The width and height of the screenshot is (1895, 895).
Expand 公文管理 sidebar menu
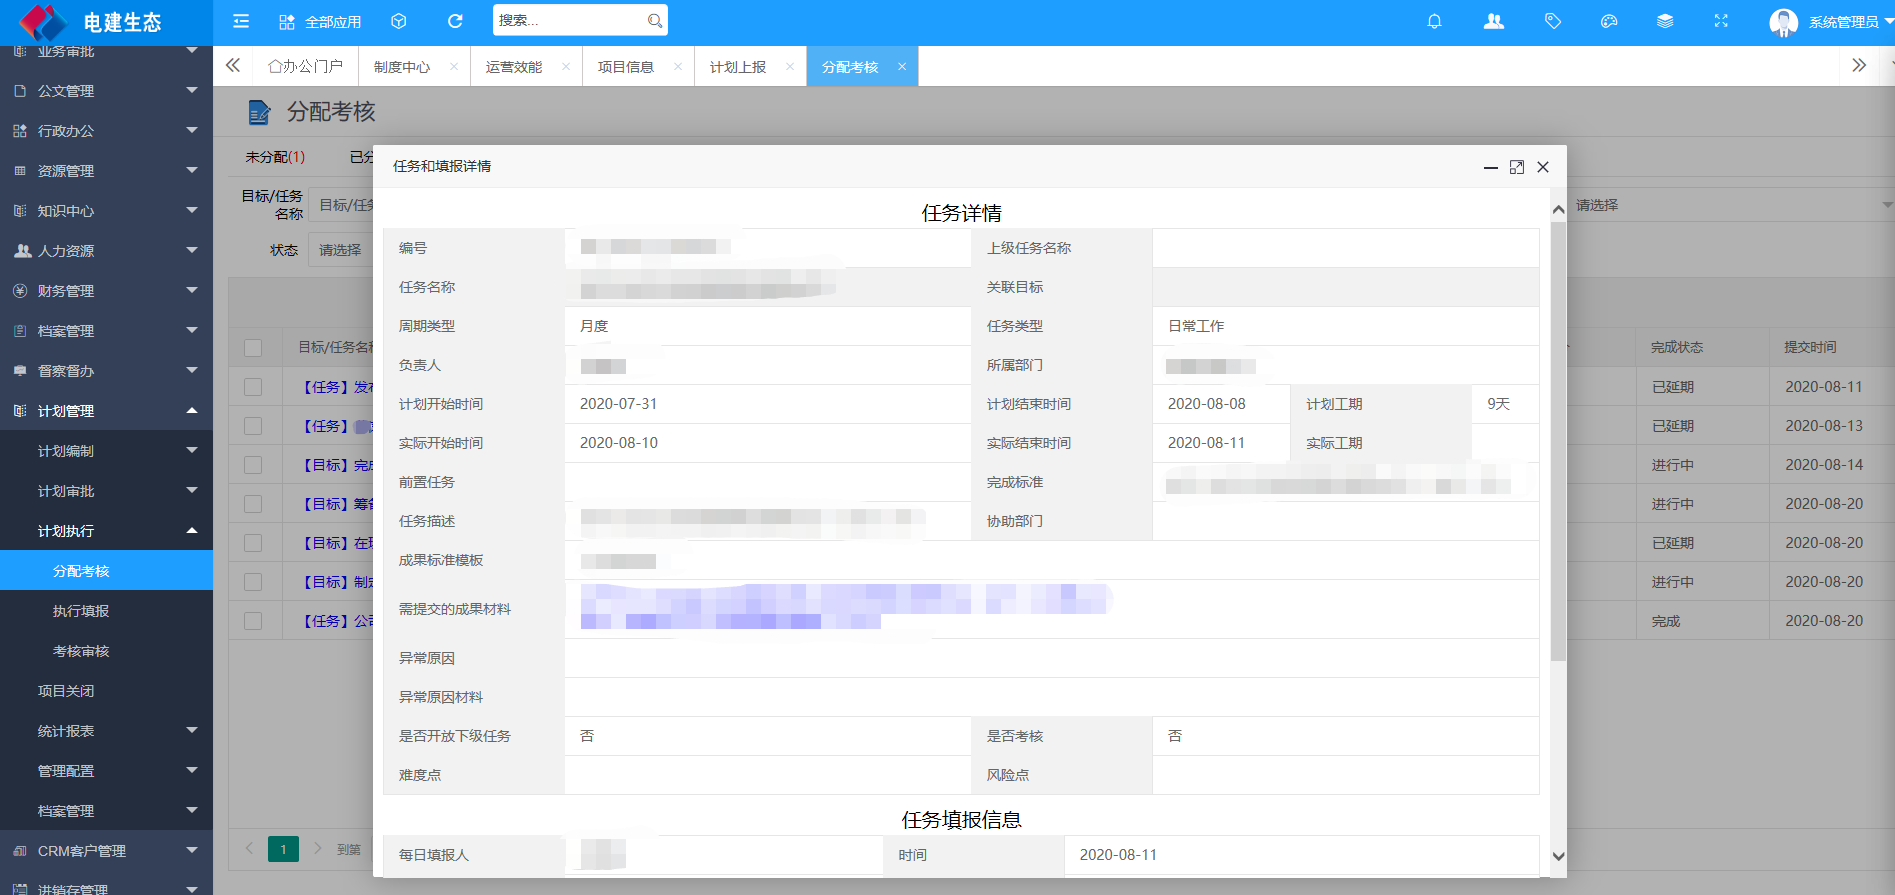pos(106,91)
